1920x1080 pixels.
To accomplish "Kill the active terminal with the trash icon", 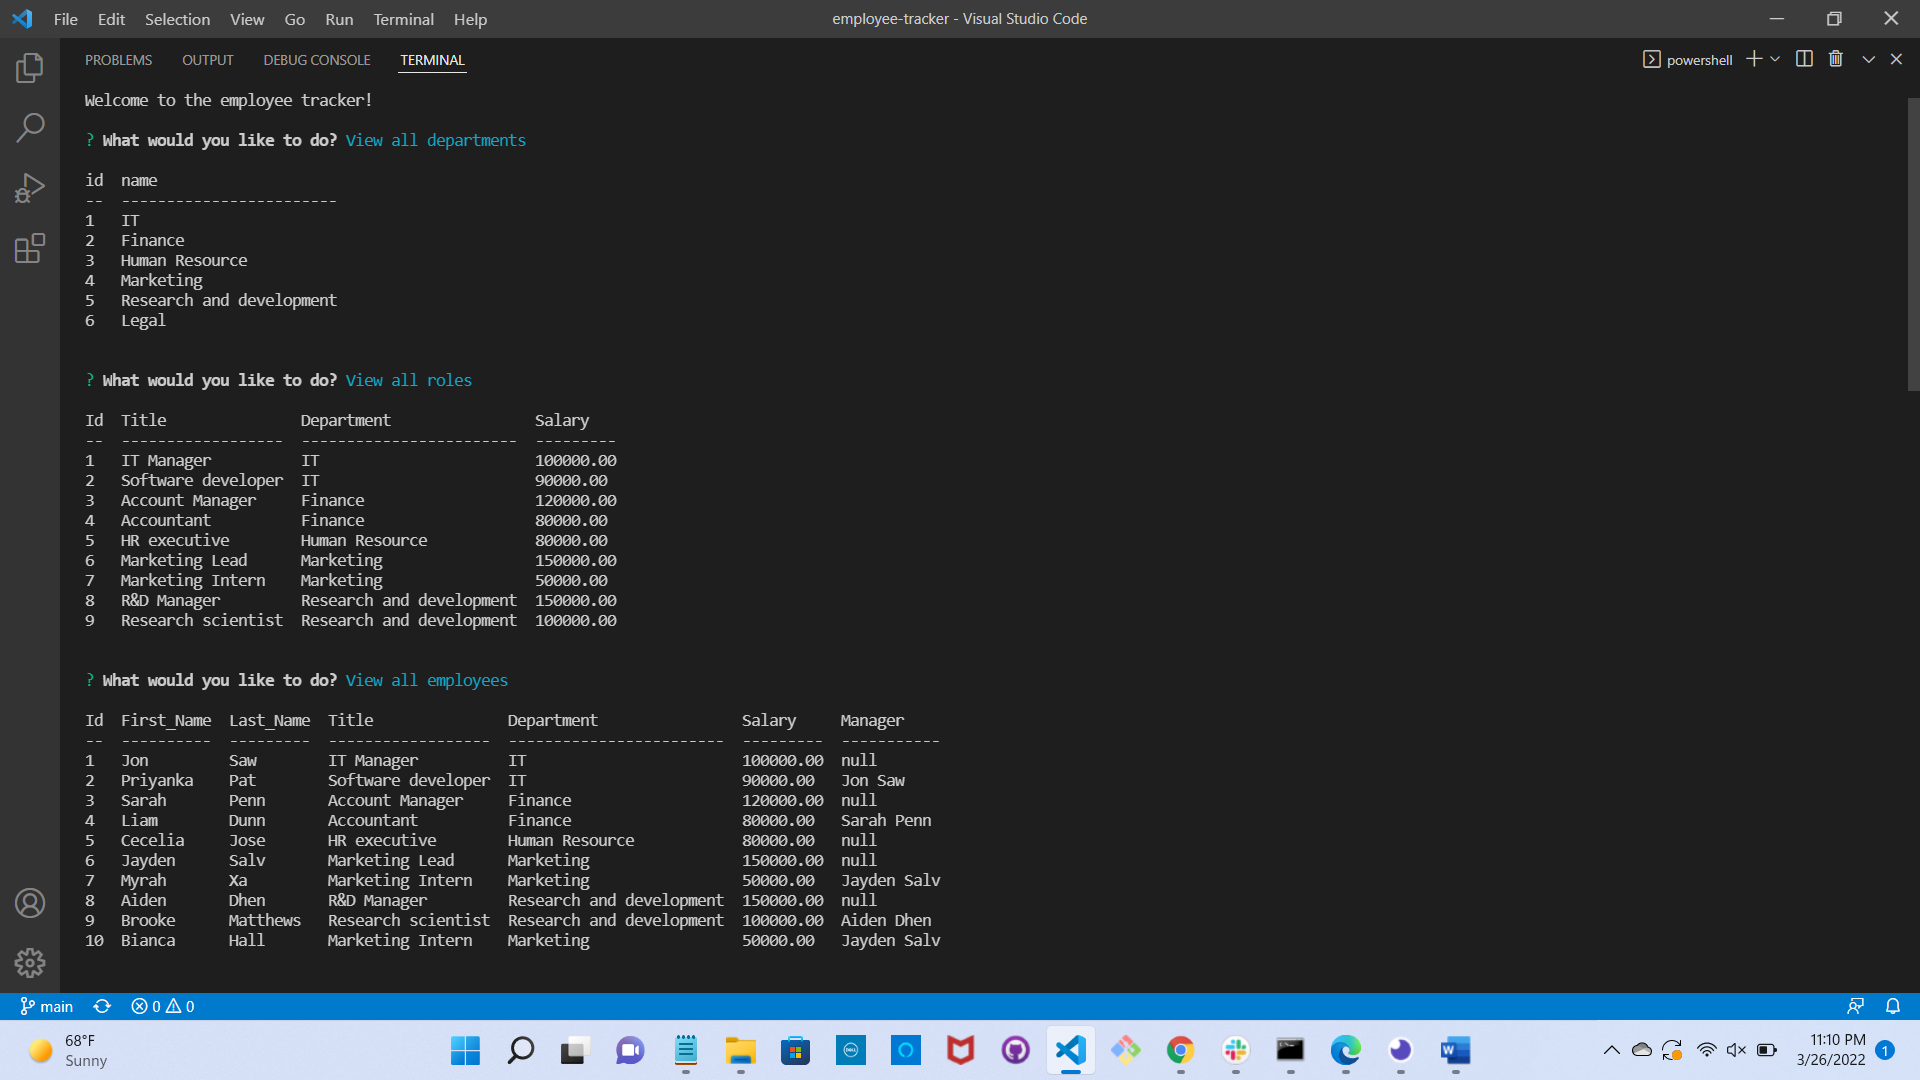I will click(x=1835, y=59).
